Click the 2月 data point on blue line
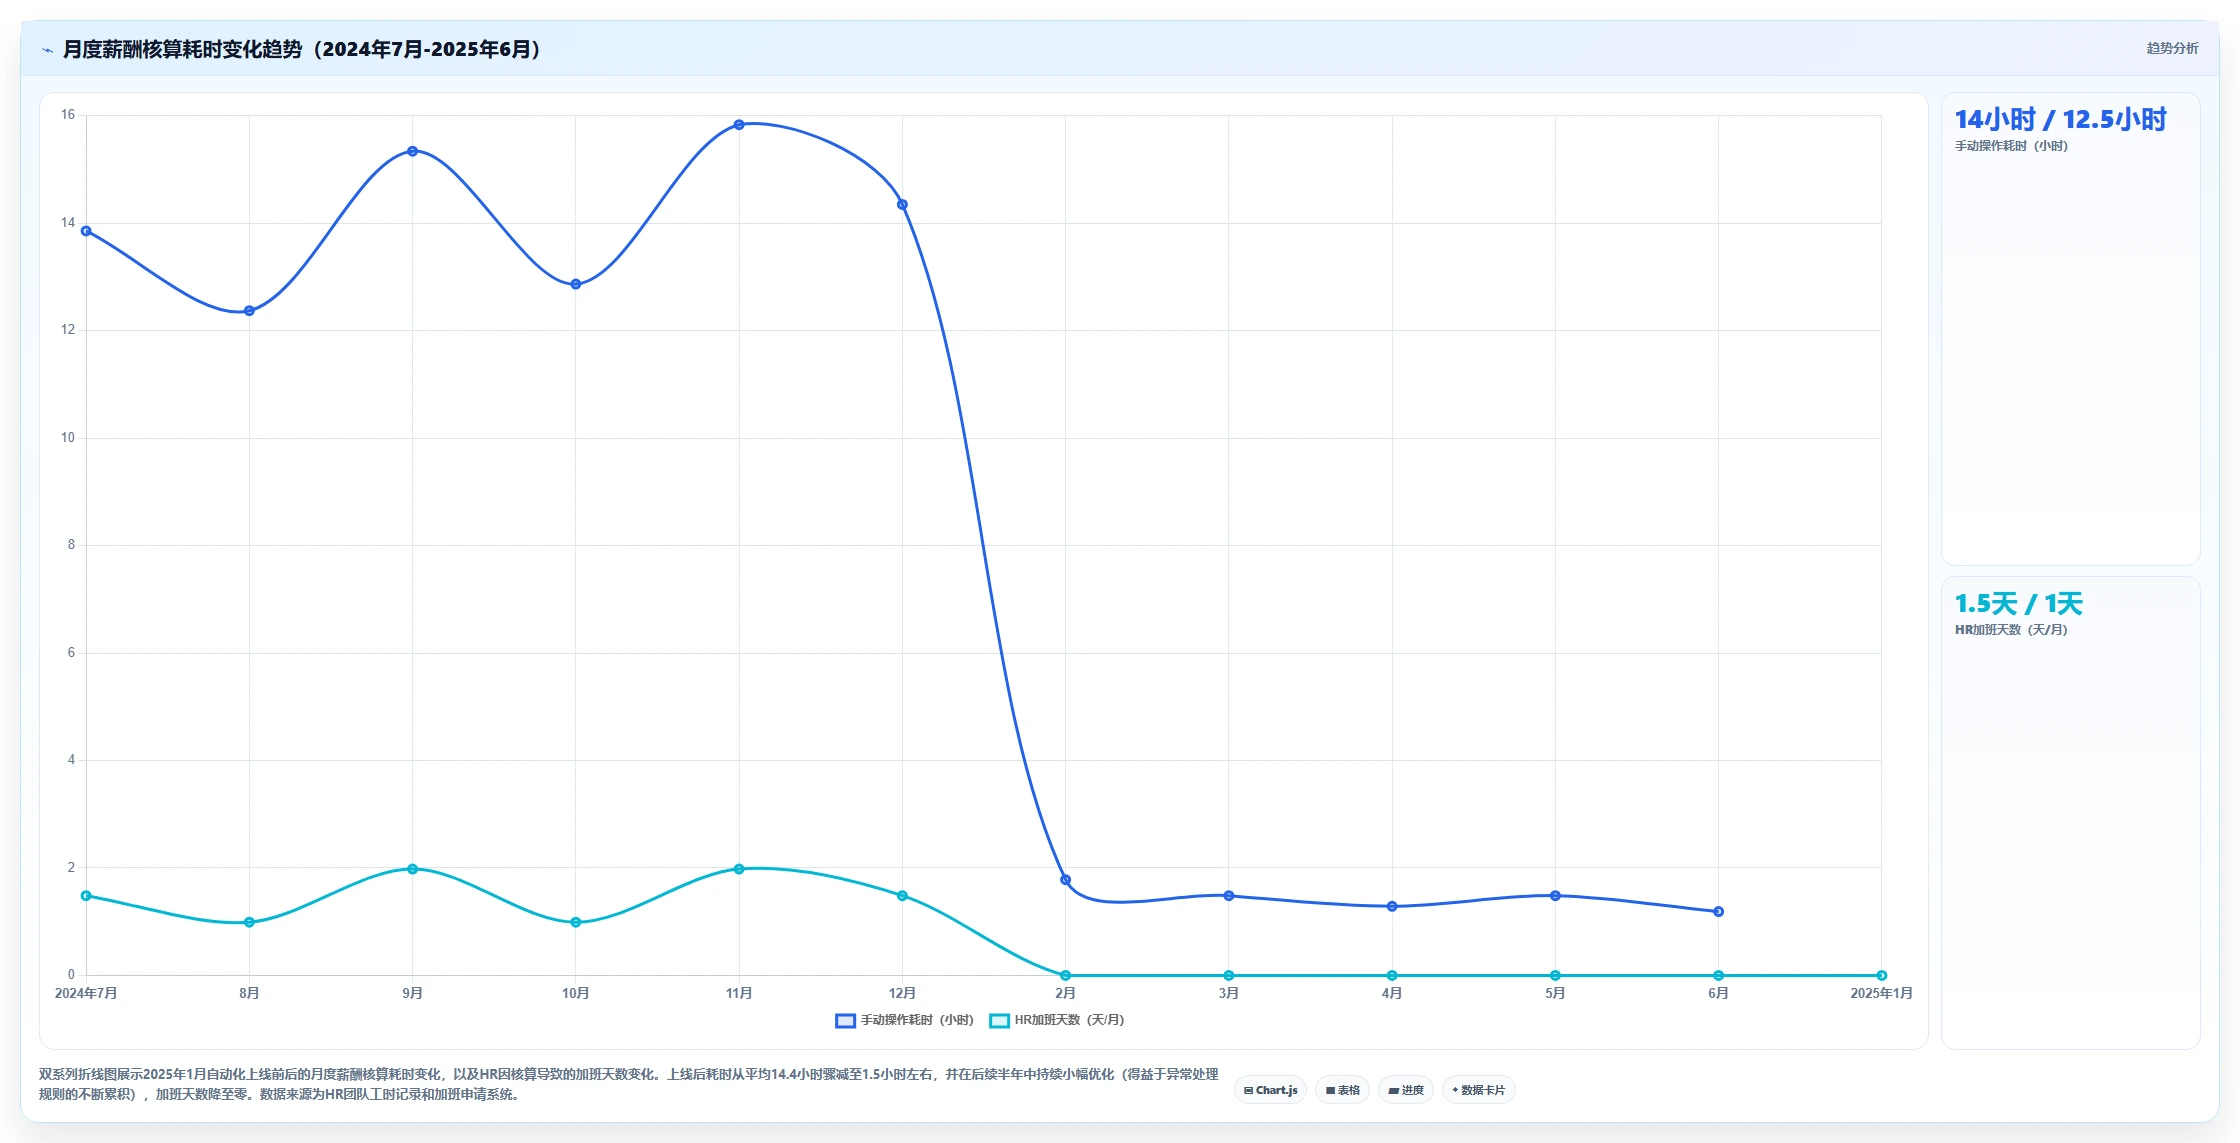2240x1143 pixels. click(x=1065, y=880)
